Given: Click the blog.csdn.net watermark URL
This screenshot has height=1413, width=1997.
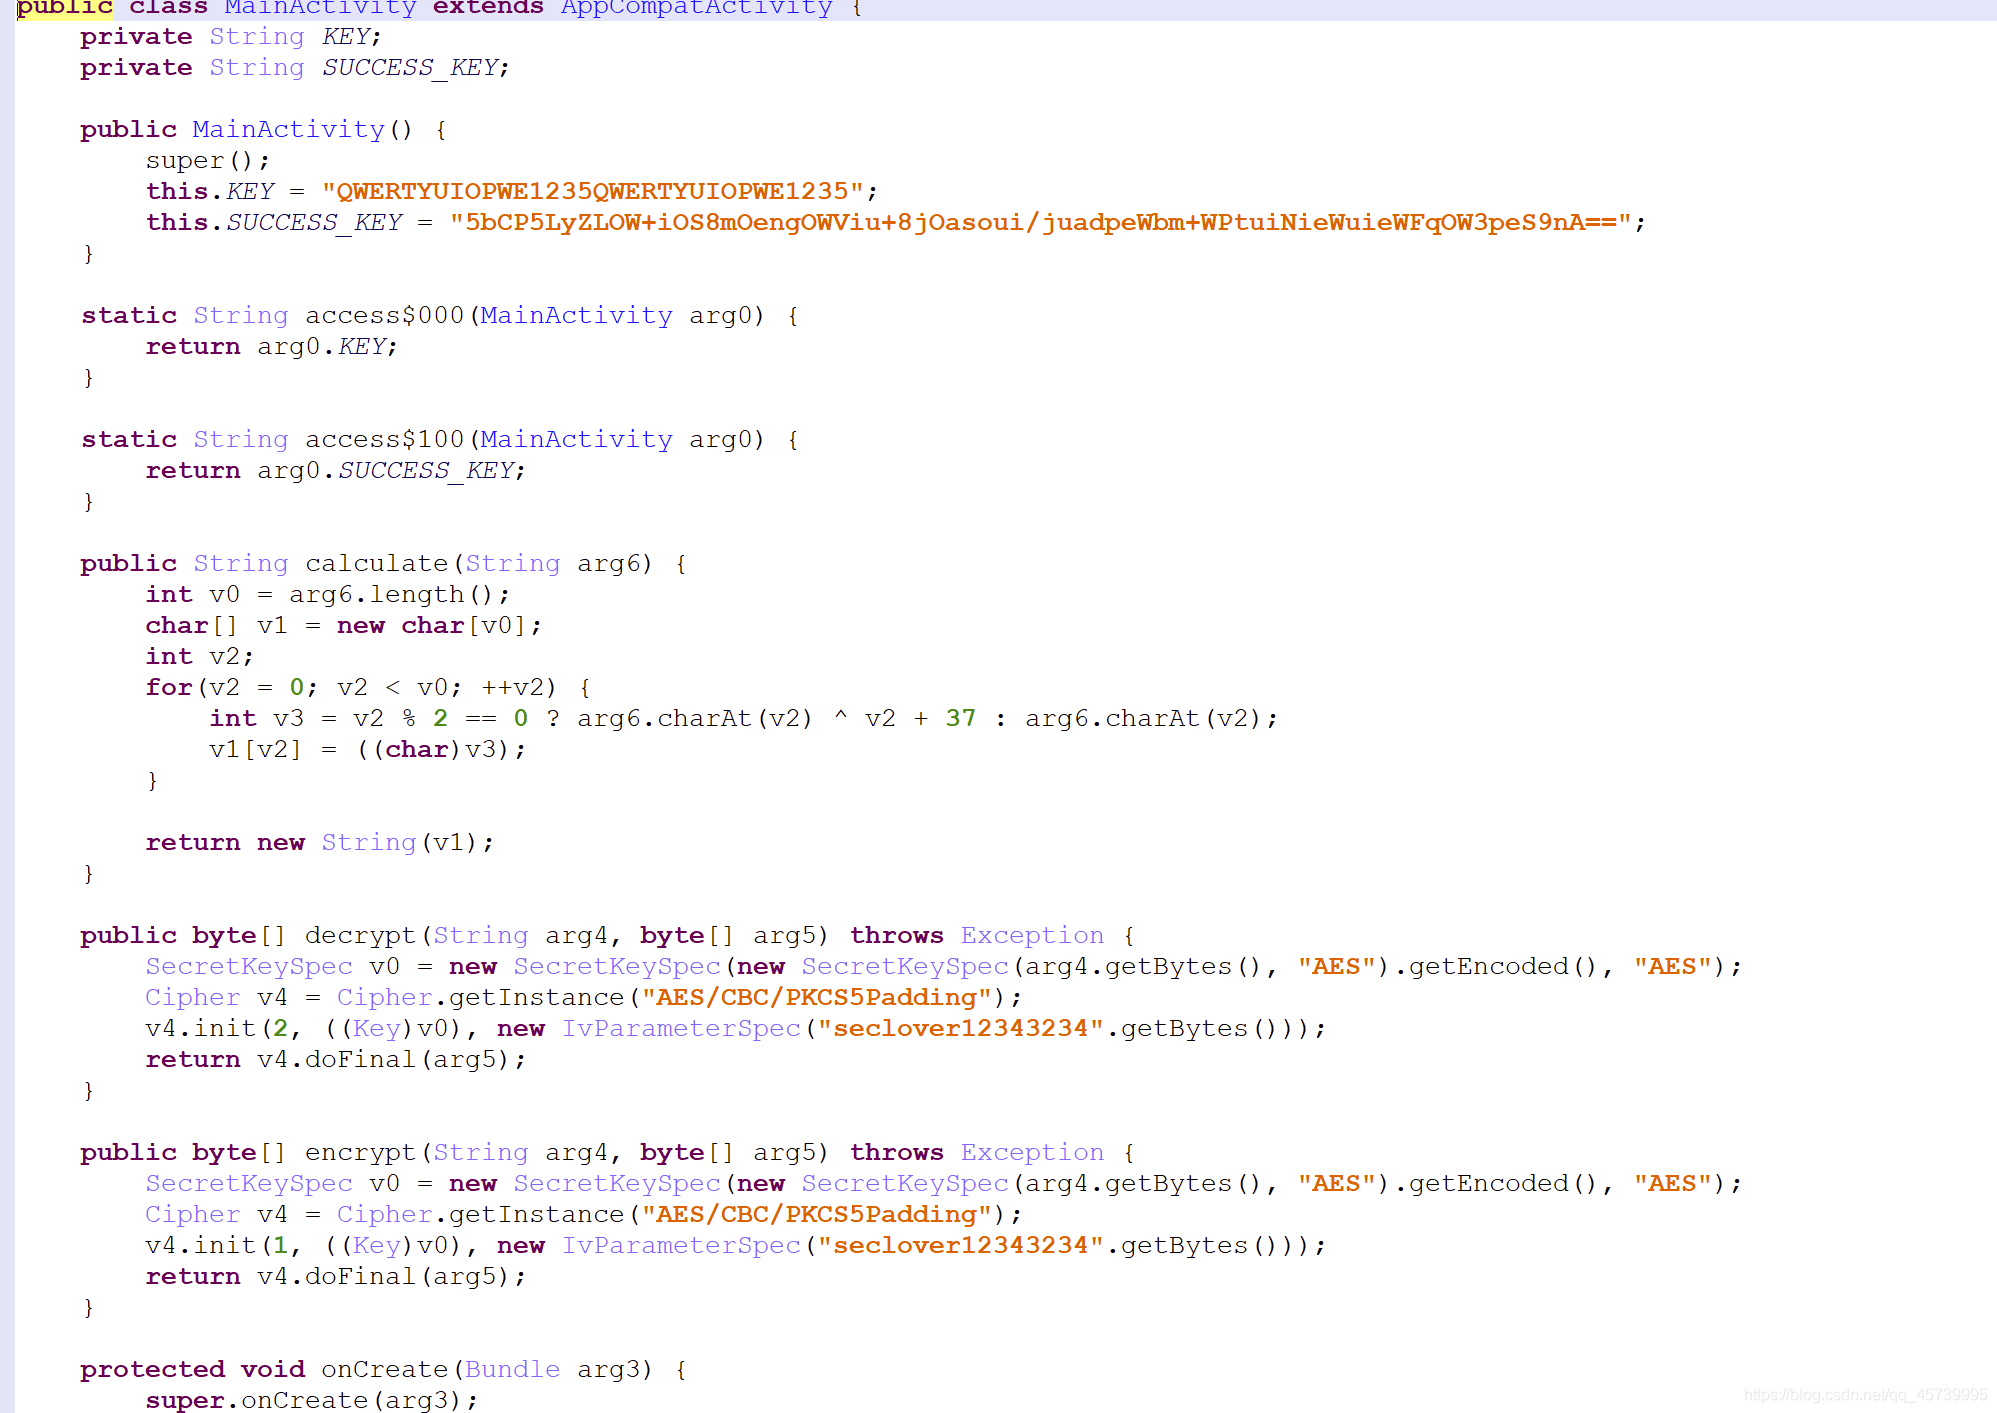Looking at the screenshot, I should coord(1865,1395).
